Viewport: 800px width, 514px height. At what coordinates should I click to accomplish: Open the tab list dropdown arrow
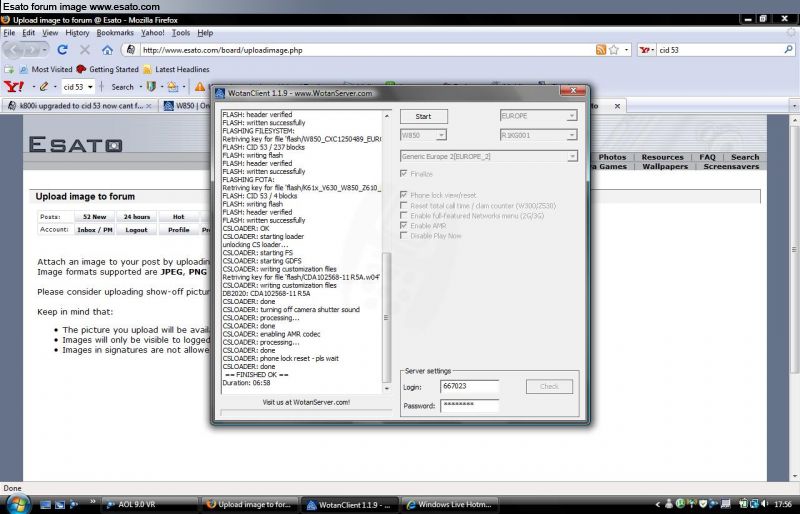(794, 106)
